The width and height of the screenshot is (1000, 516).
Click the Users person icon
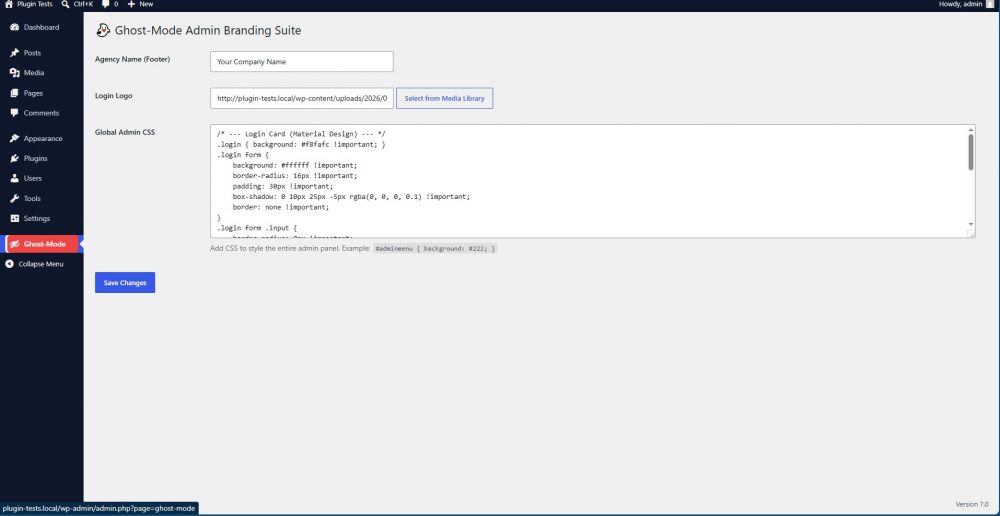(x=15, y=179)
